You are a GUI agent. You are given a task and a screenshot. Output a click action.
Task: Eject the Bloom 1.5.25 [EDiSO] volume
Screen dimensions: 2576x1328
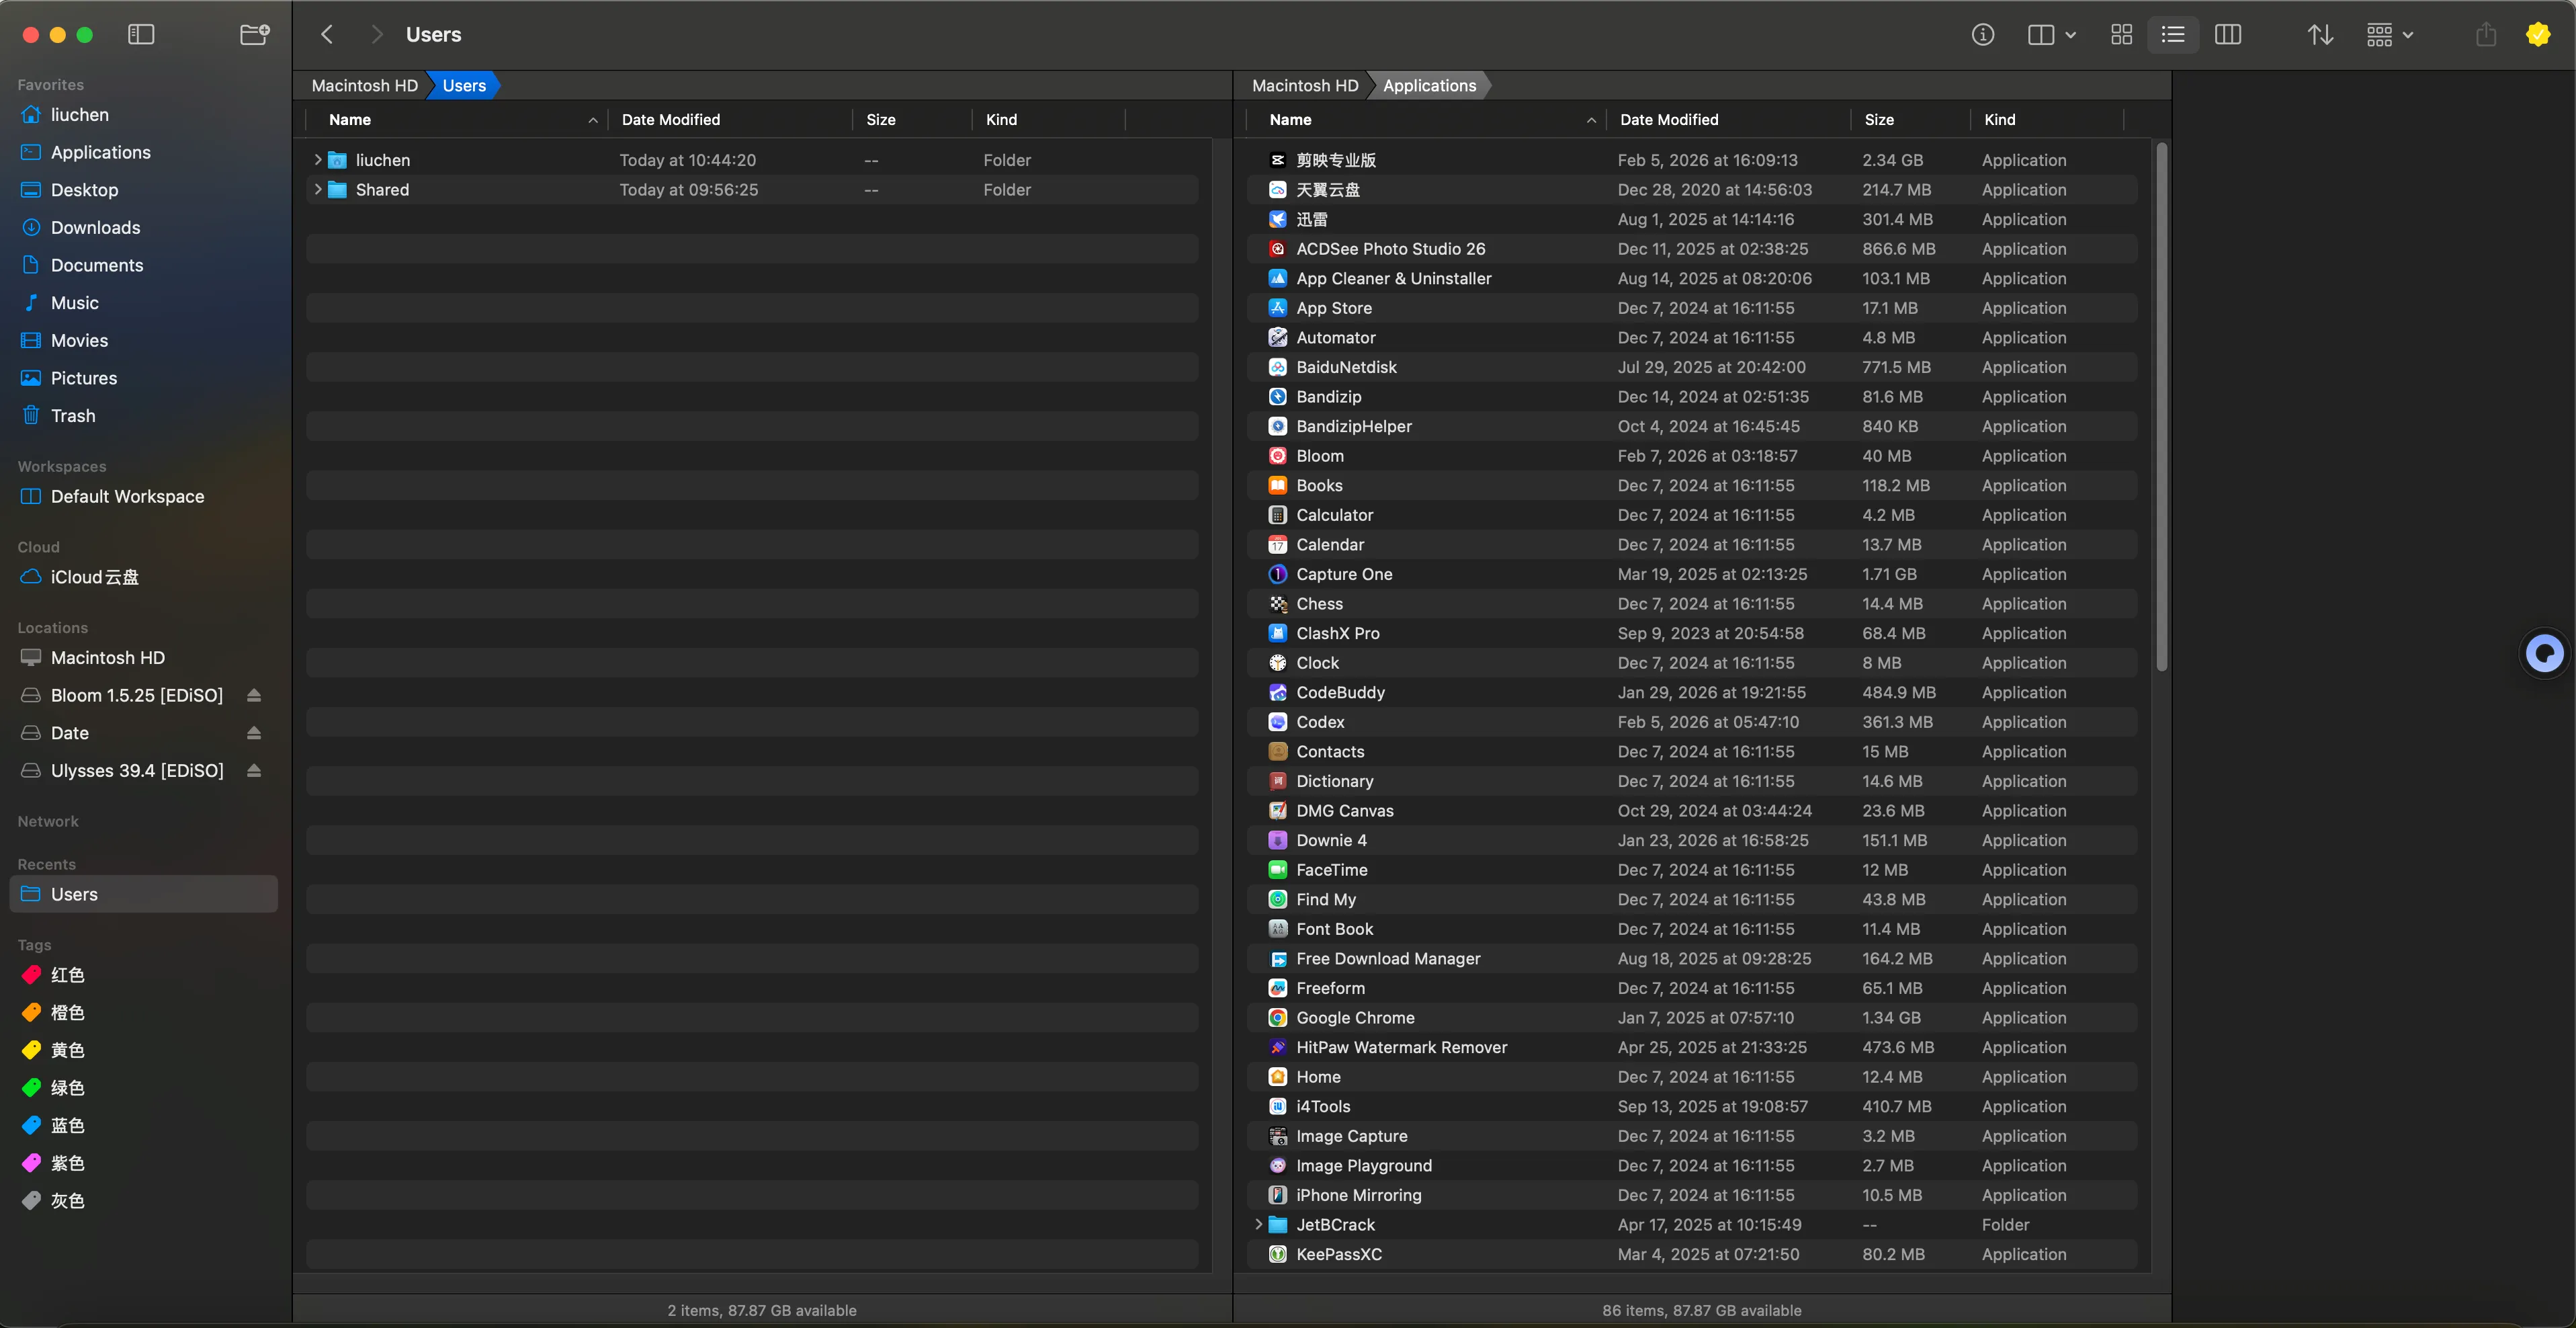(254, 695)
